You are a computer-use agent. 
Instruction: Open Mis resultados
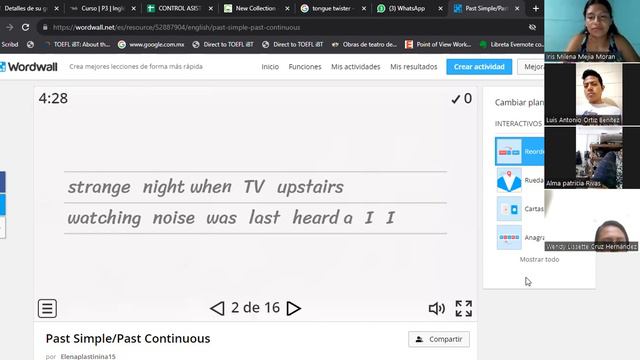click(413, 67)
